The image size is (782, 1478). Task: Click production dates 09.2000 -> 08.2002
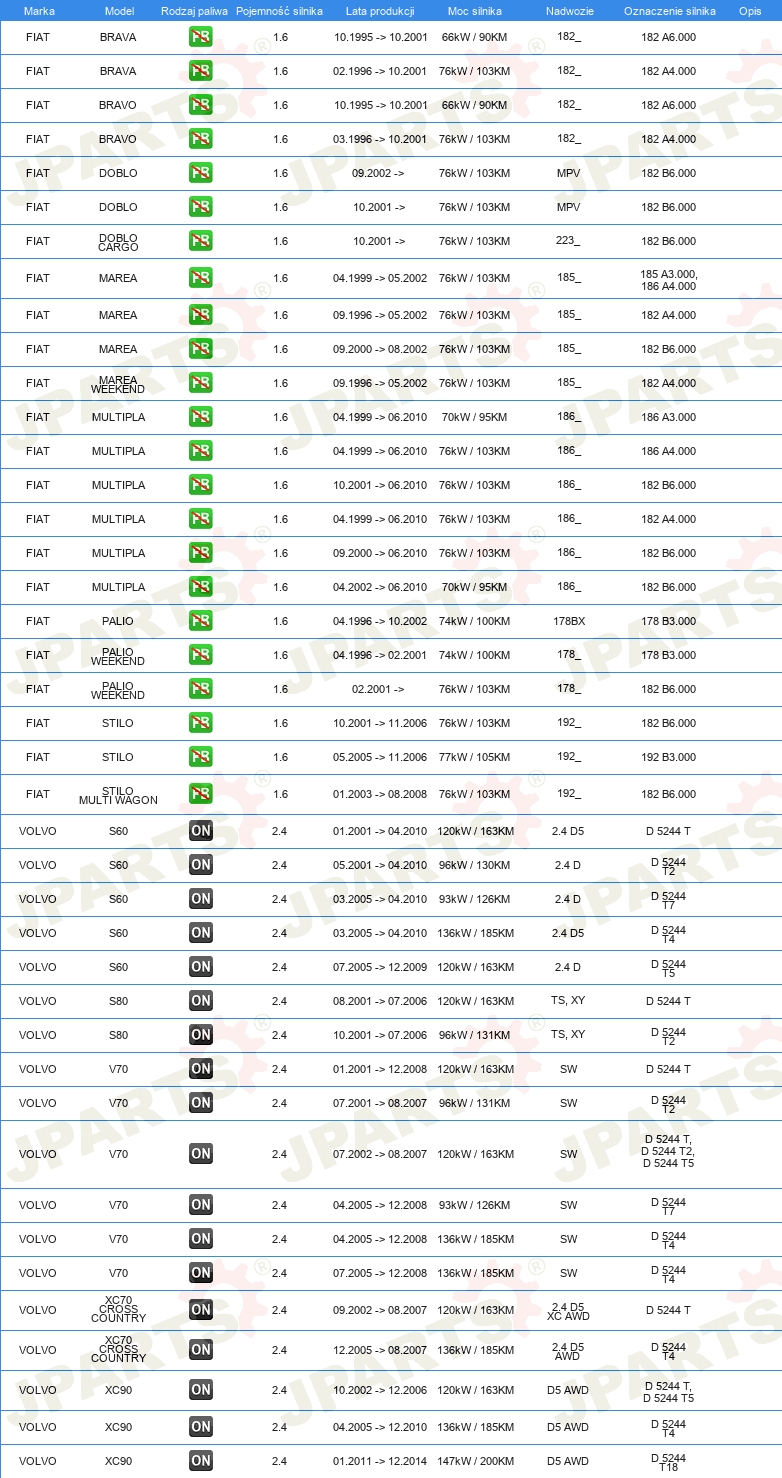point(380,349)
